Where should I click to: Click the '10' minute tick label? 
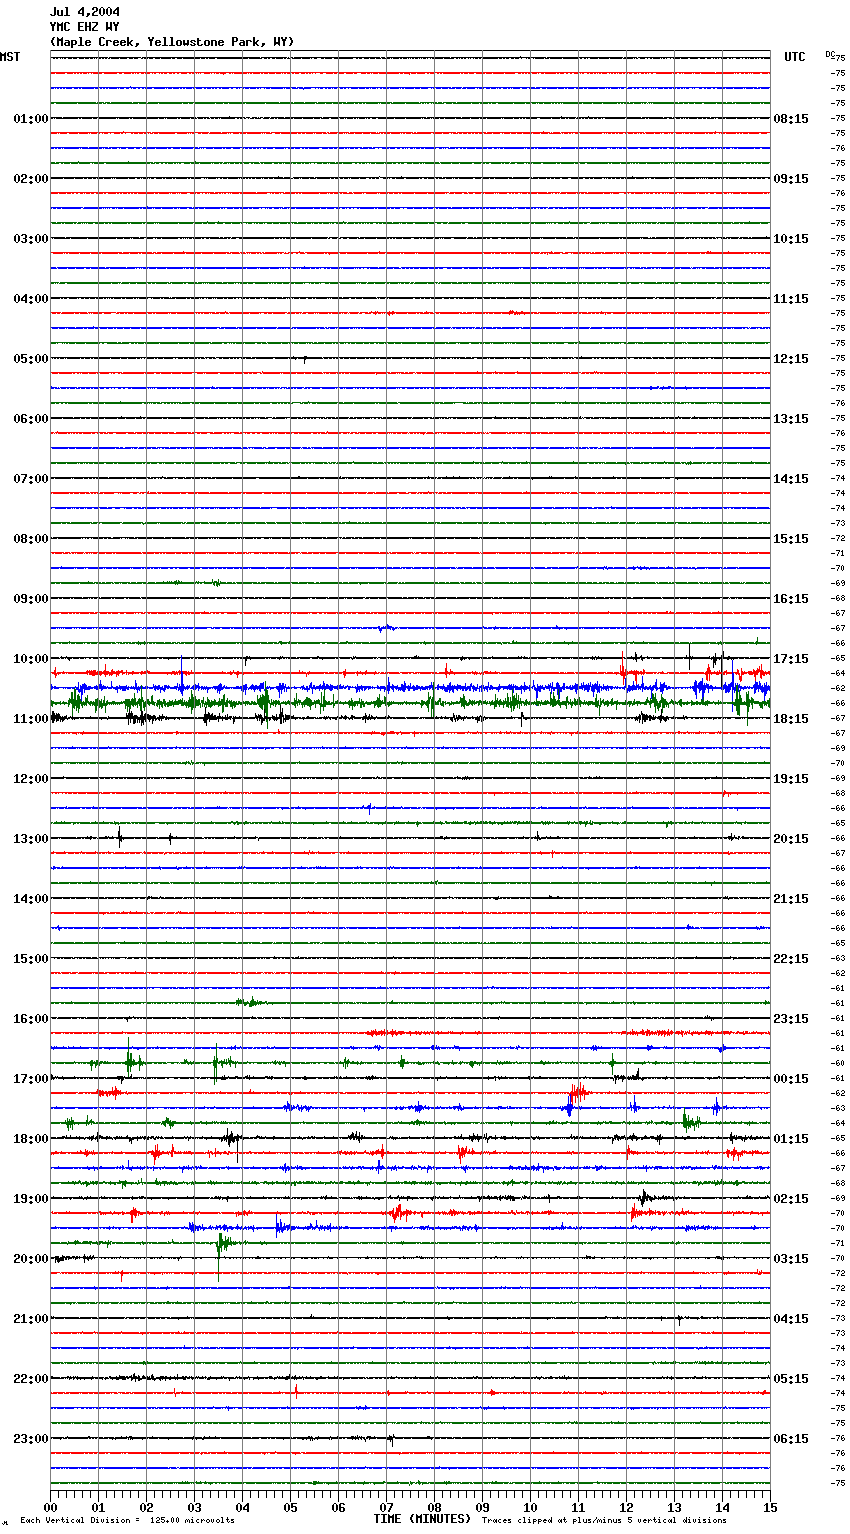click(530, 1507)
